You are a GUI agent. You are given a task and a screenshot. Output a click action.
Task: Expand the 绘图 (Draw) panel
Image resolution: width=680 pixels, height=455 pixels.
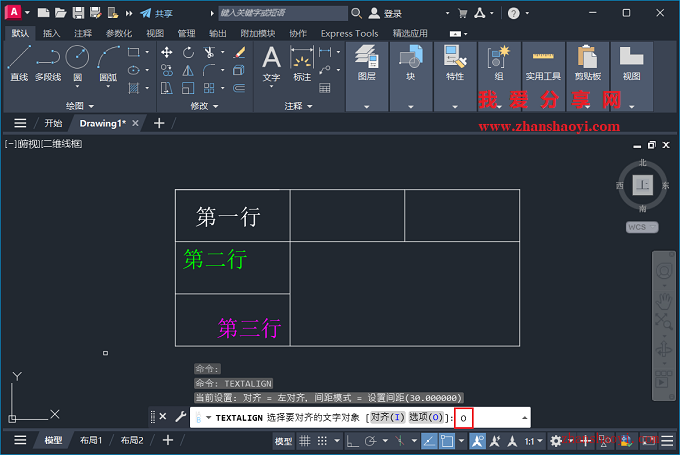tap(80, 106)
